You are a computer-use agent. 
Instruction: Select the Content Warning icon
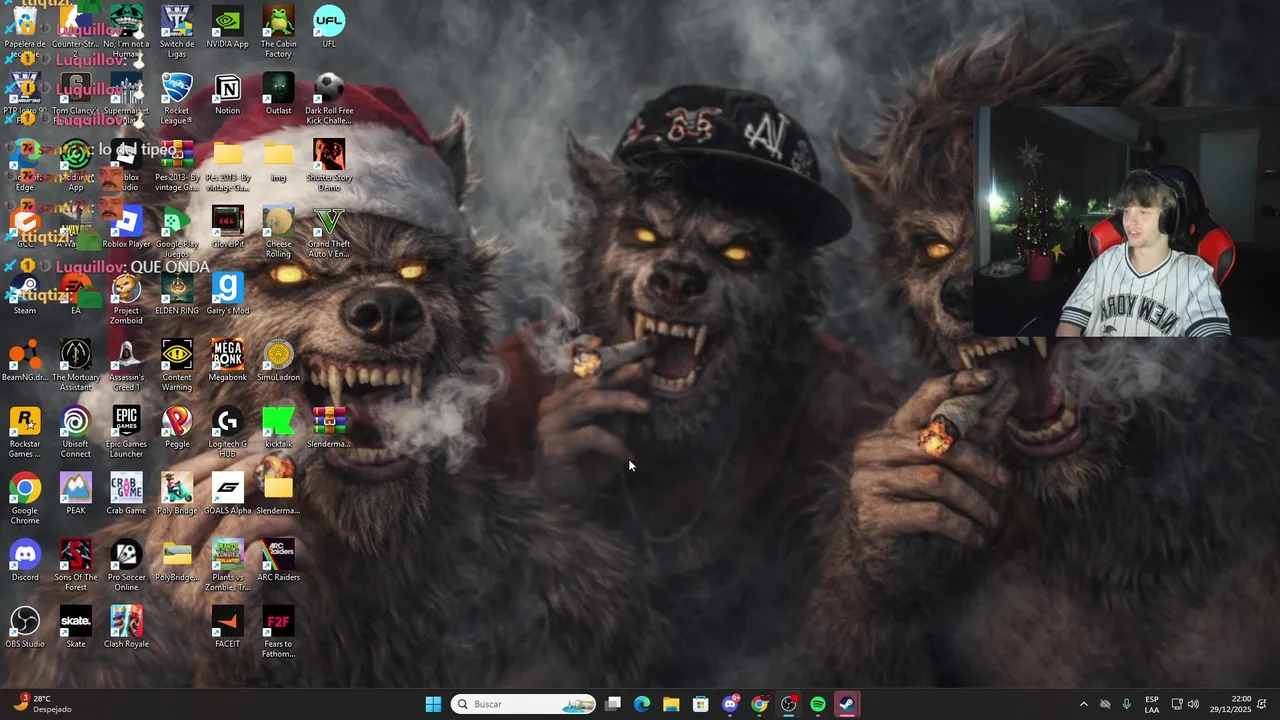[177, 366]
